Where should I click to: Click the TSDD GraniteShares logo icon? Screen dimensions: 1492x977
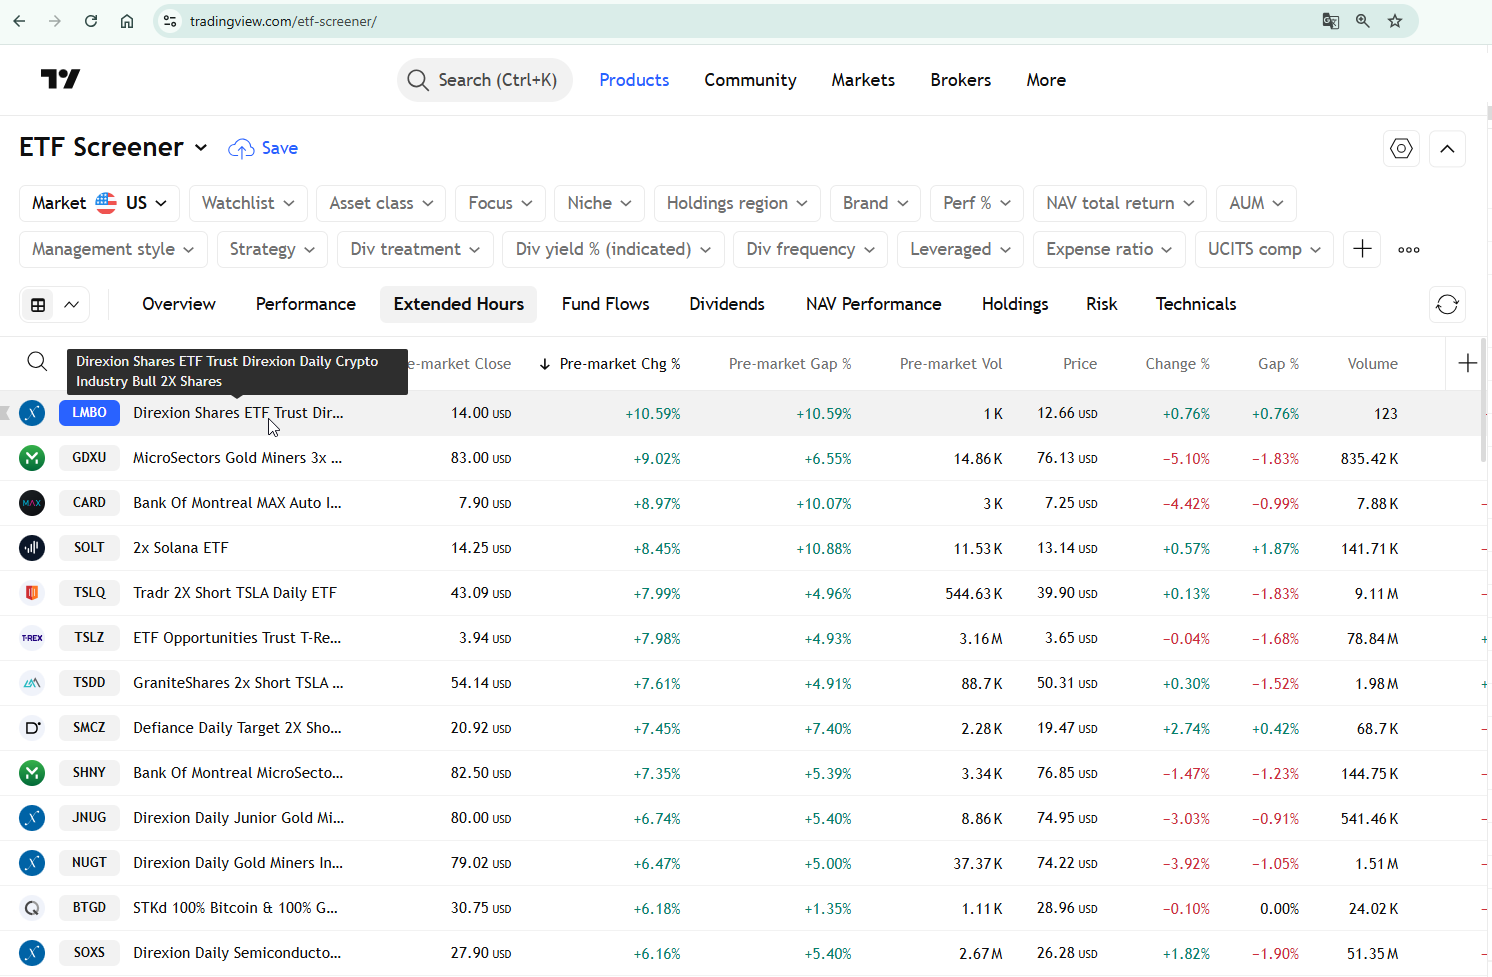click(32, 683)
